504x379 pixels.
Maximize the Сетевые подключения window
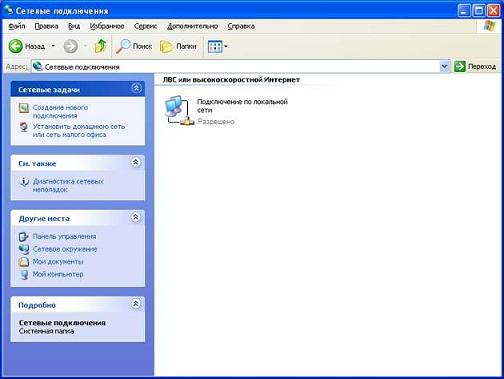[479, 11]
